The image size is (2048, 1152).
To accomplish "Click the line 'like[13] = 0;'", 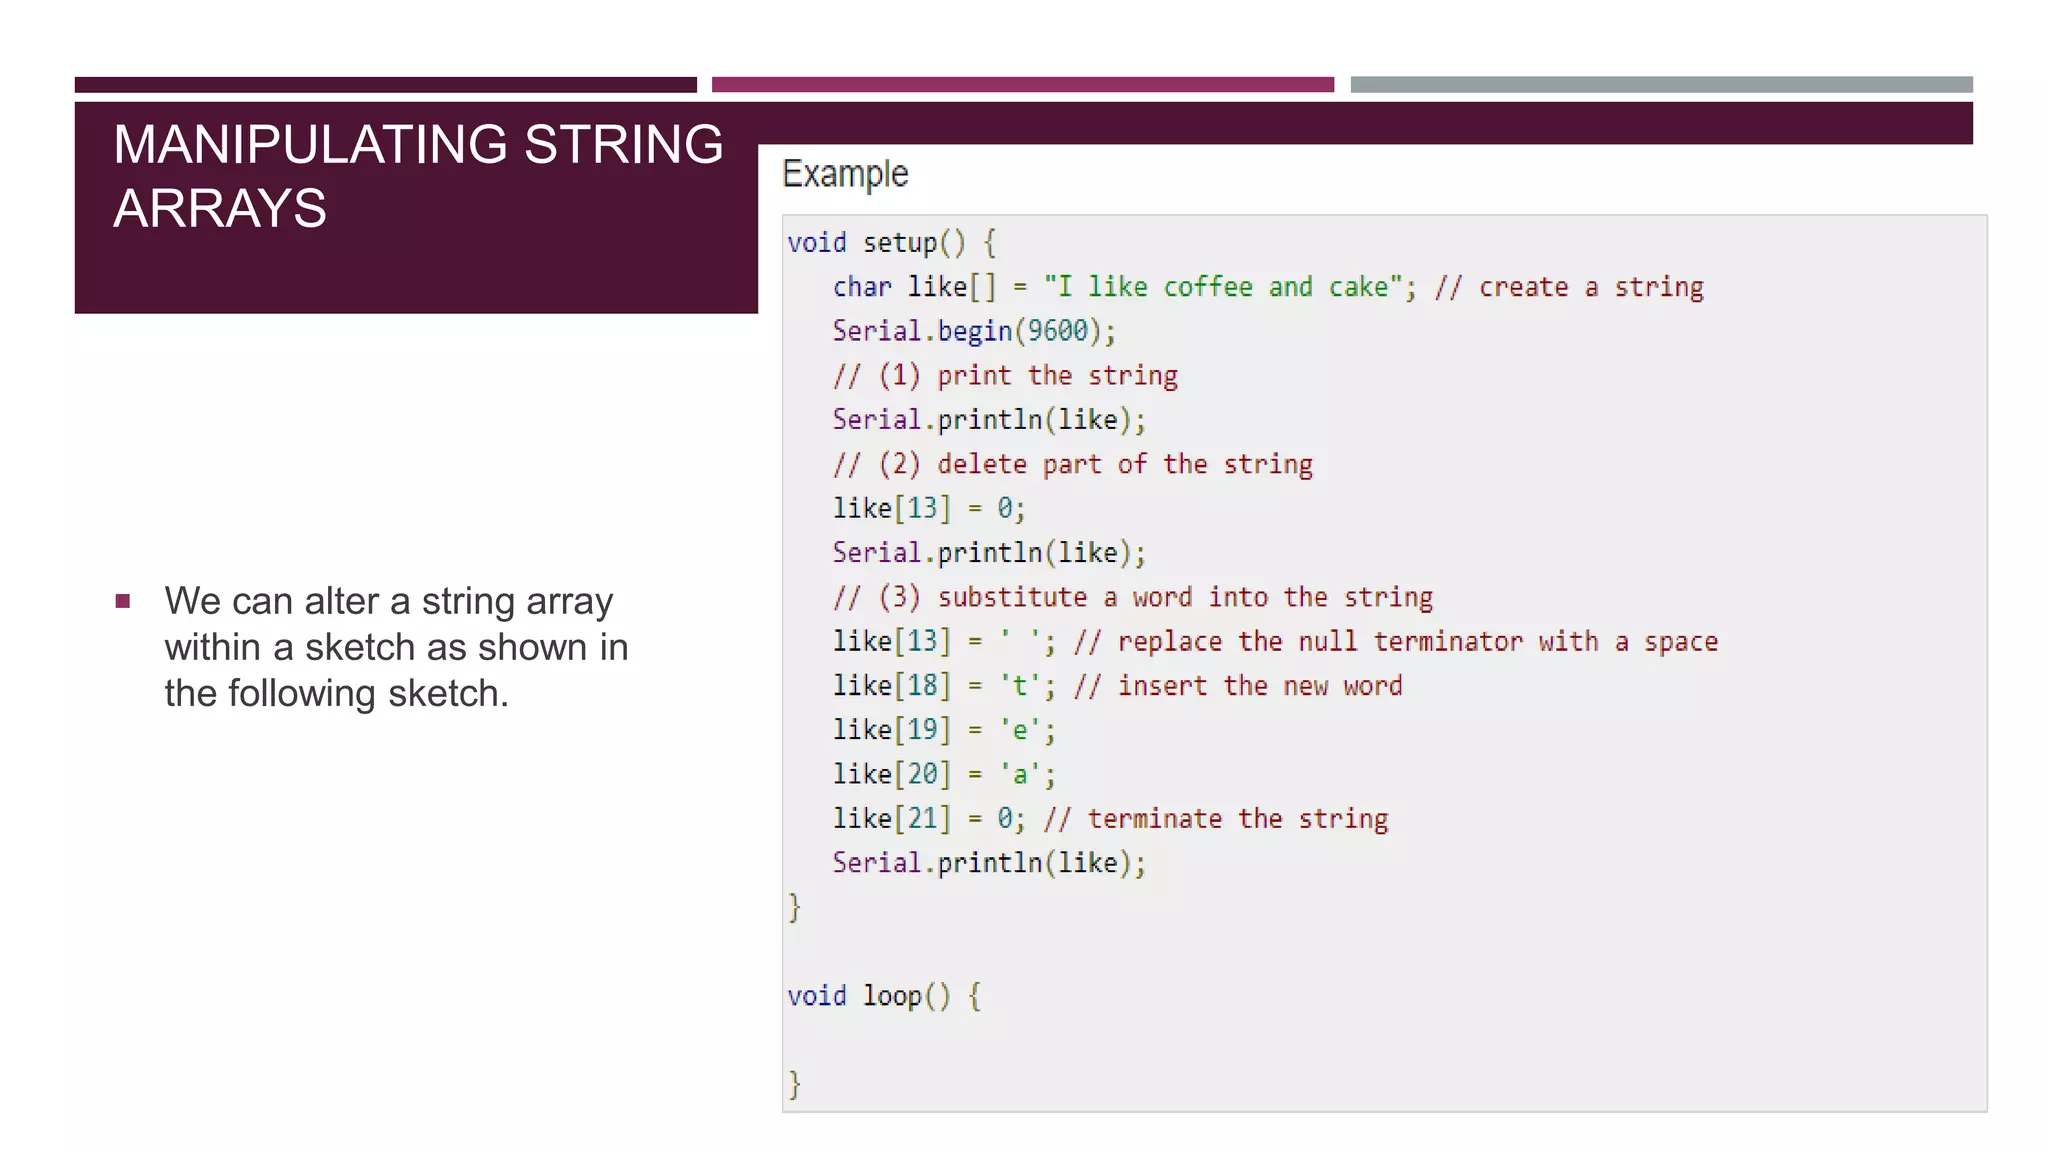I will (x=929, y=508).
